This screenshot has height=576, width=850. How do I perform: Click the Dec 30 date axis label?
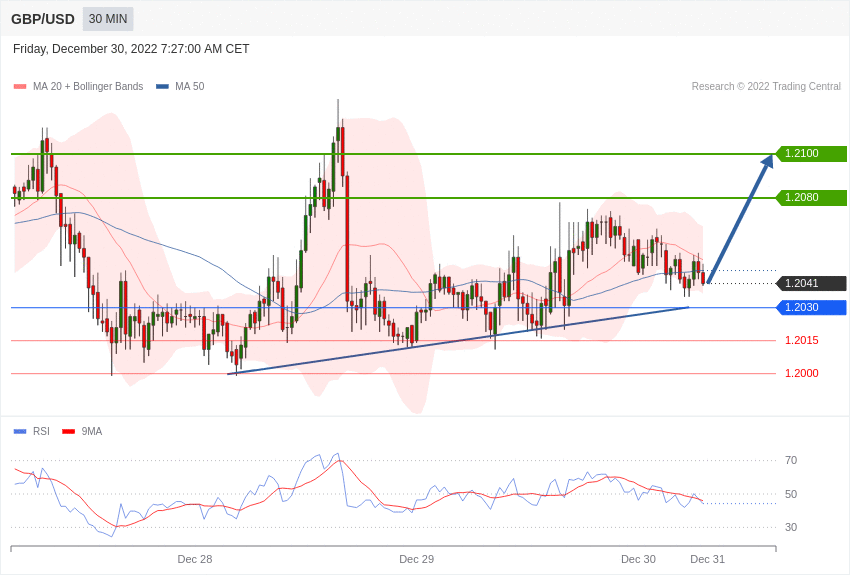(x=638, y=559)
